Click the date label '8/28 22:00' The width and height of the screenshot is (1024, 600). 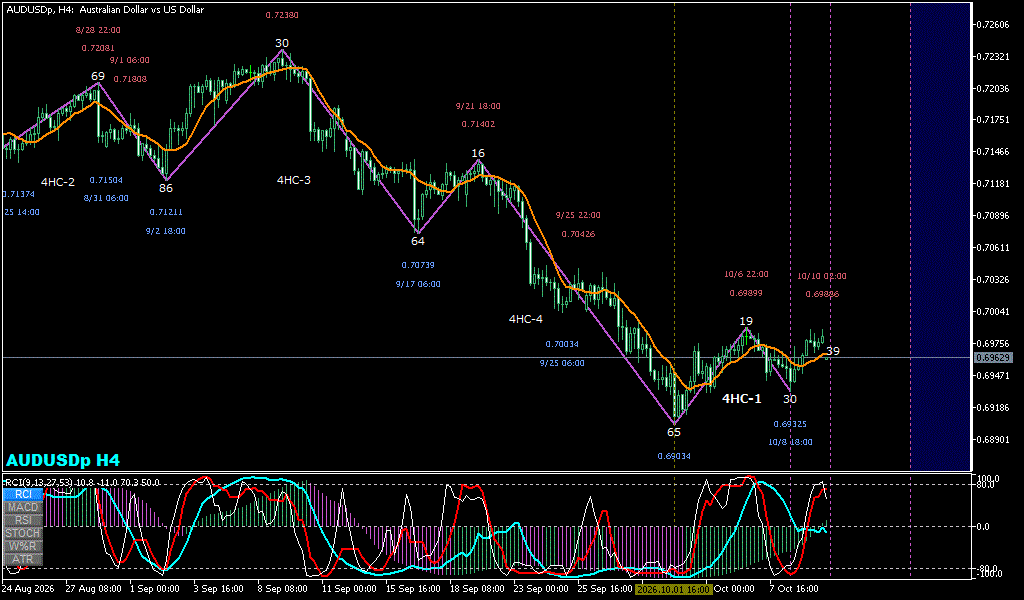[98, 30]
